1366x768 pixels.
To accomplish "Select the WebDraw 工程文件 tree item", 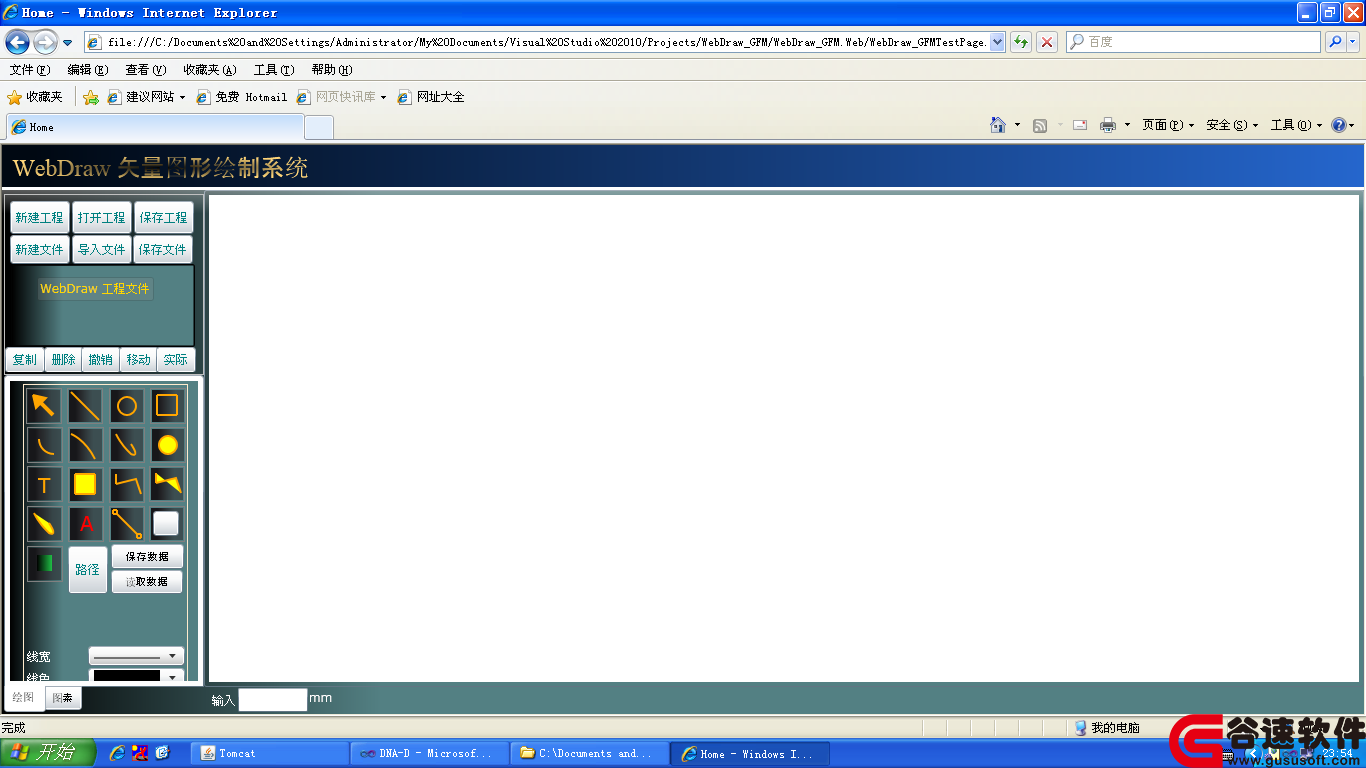I will coord(95,289).
